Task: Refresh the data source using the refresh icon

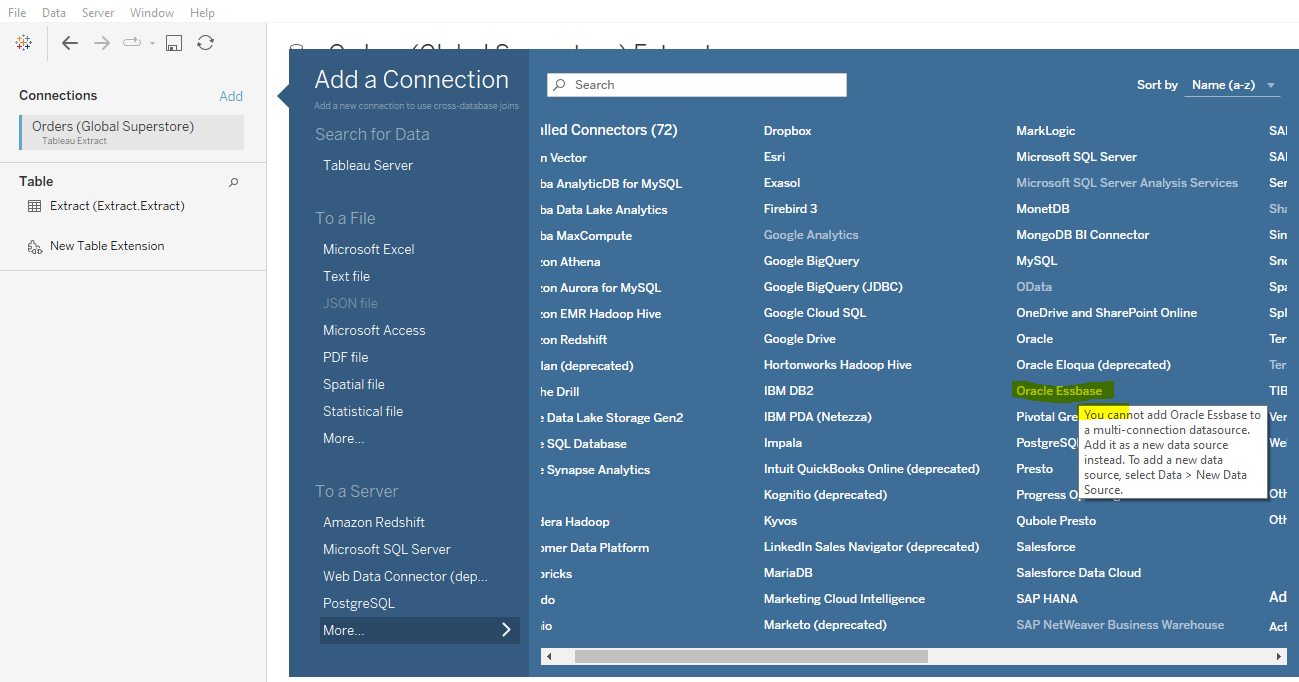Action: (x=205, y=43)
